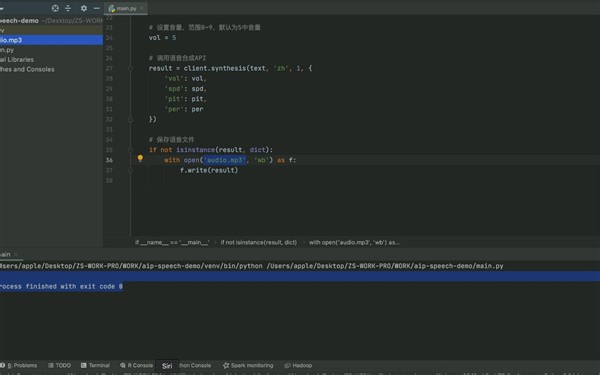The height and width of the screenshot is (375, 600).
Task: Select Scratches and Consoles tree node
Action: point(51,69)
